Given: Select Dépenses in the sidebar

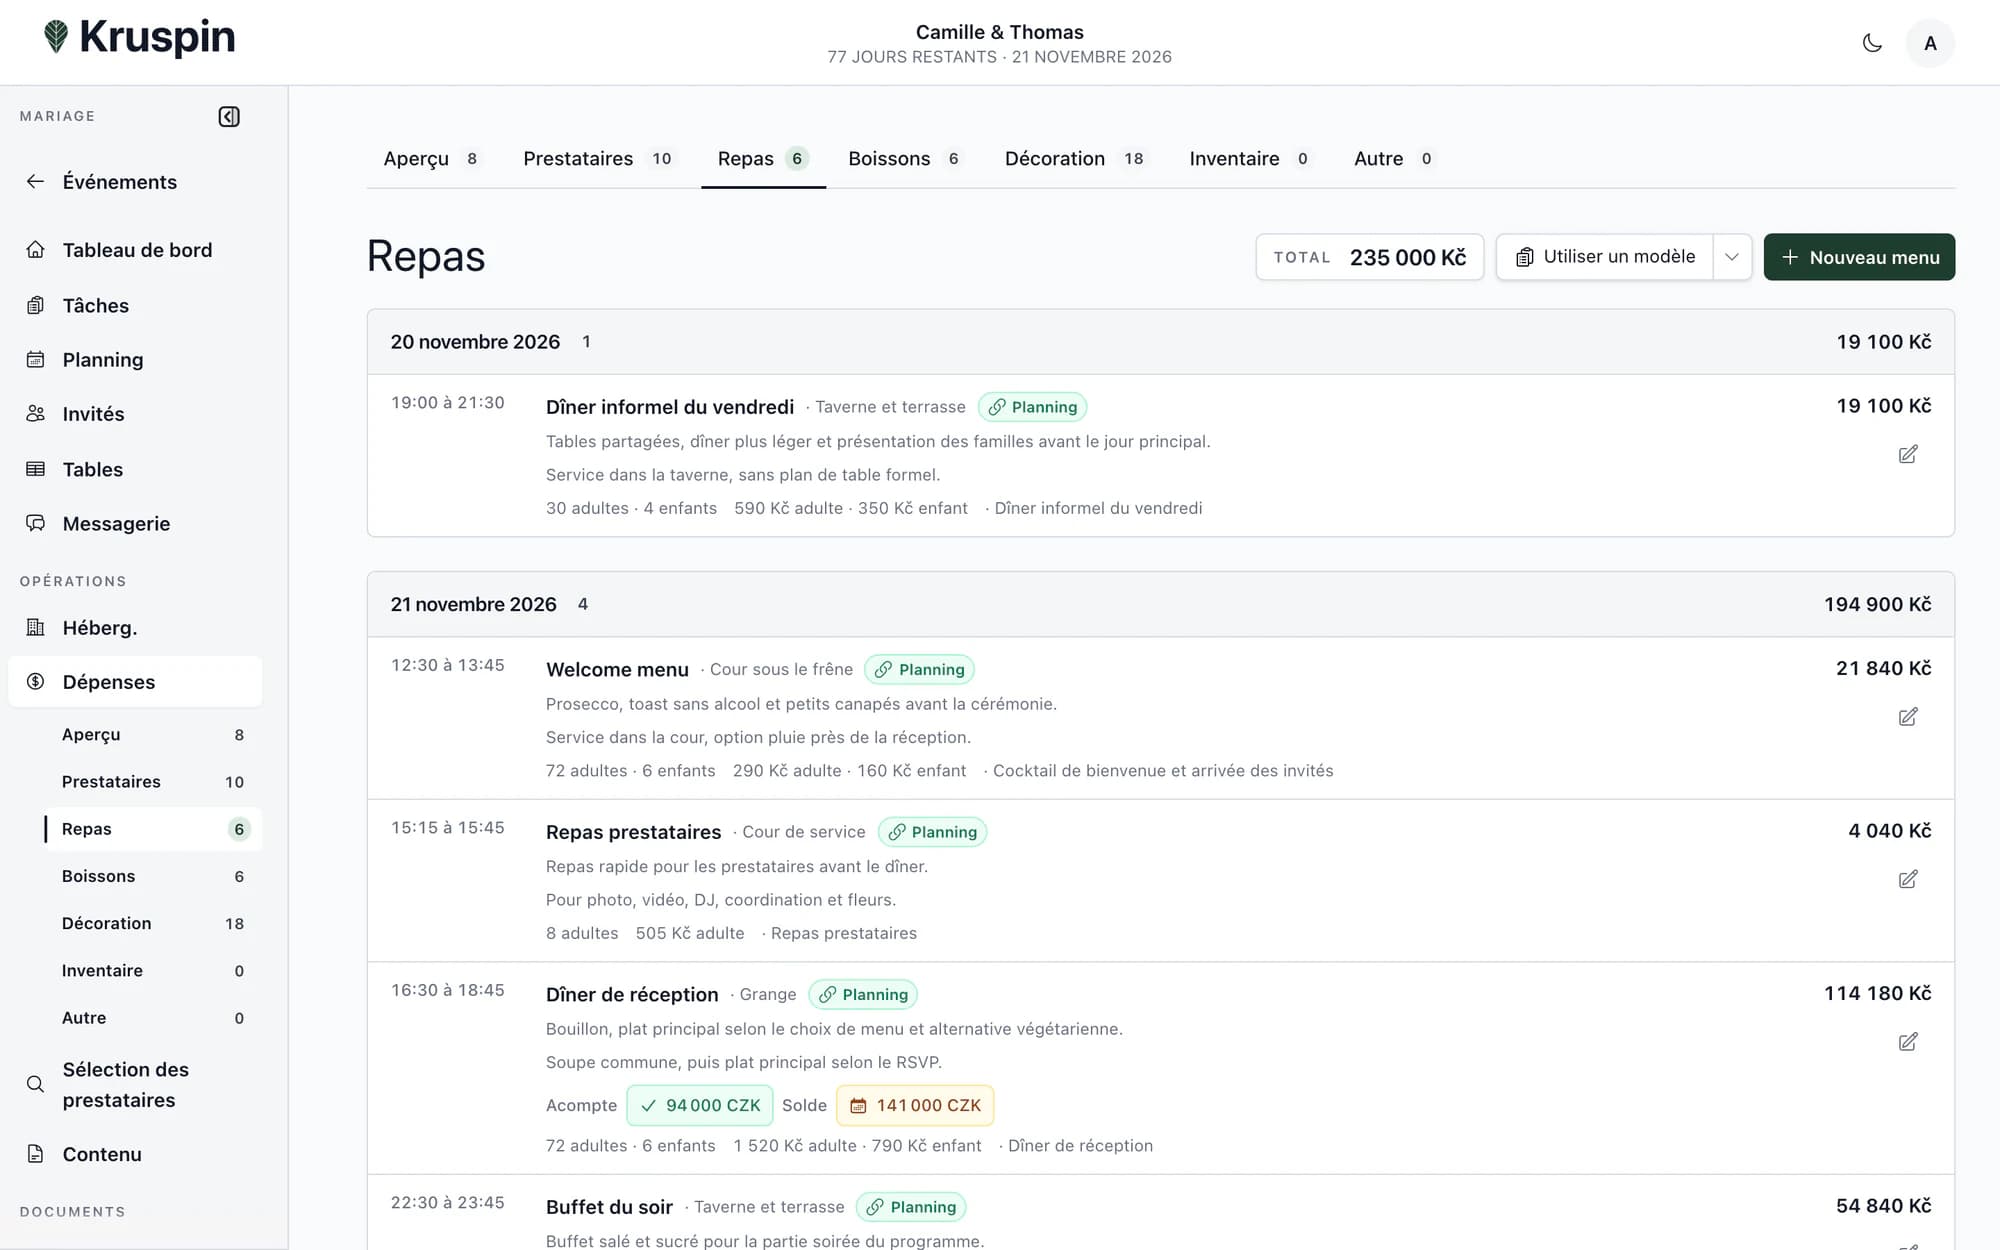Looking at the screenshot, I should coord(135,682).
